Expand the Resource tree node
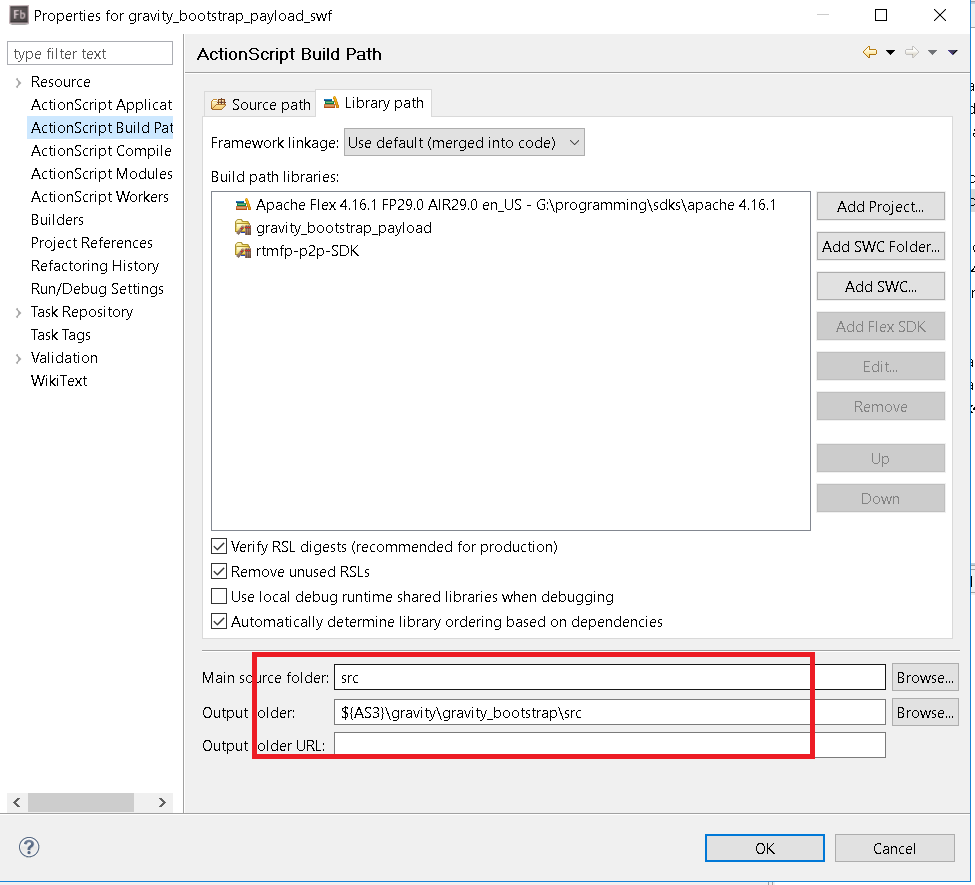The image size is (975, 885). tap(18, 81)
